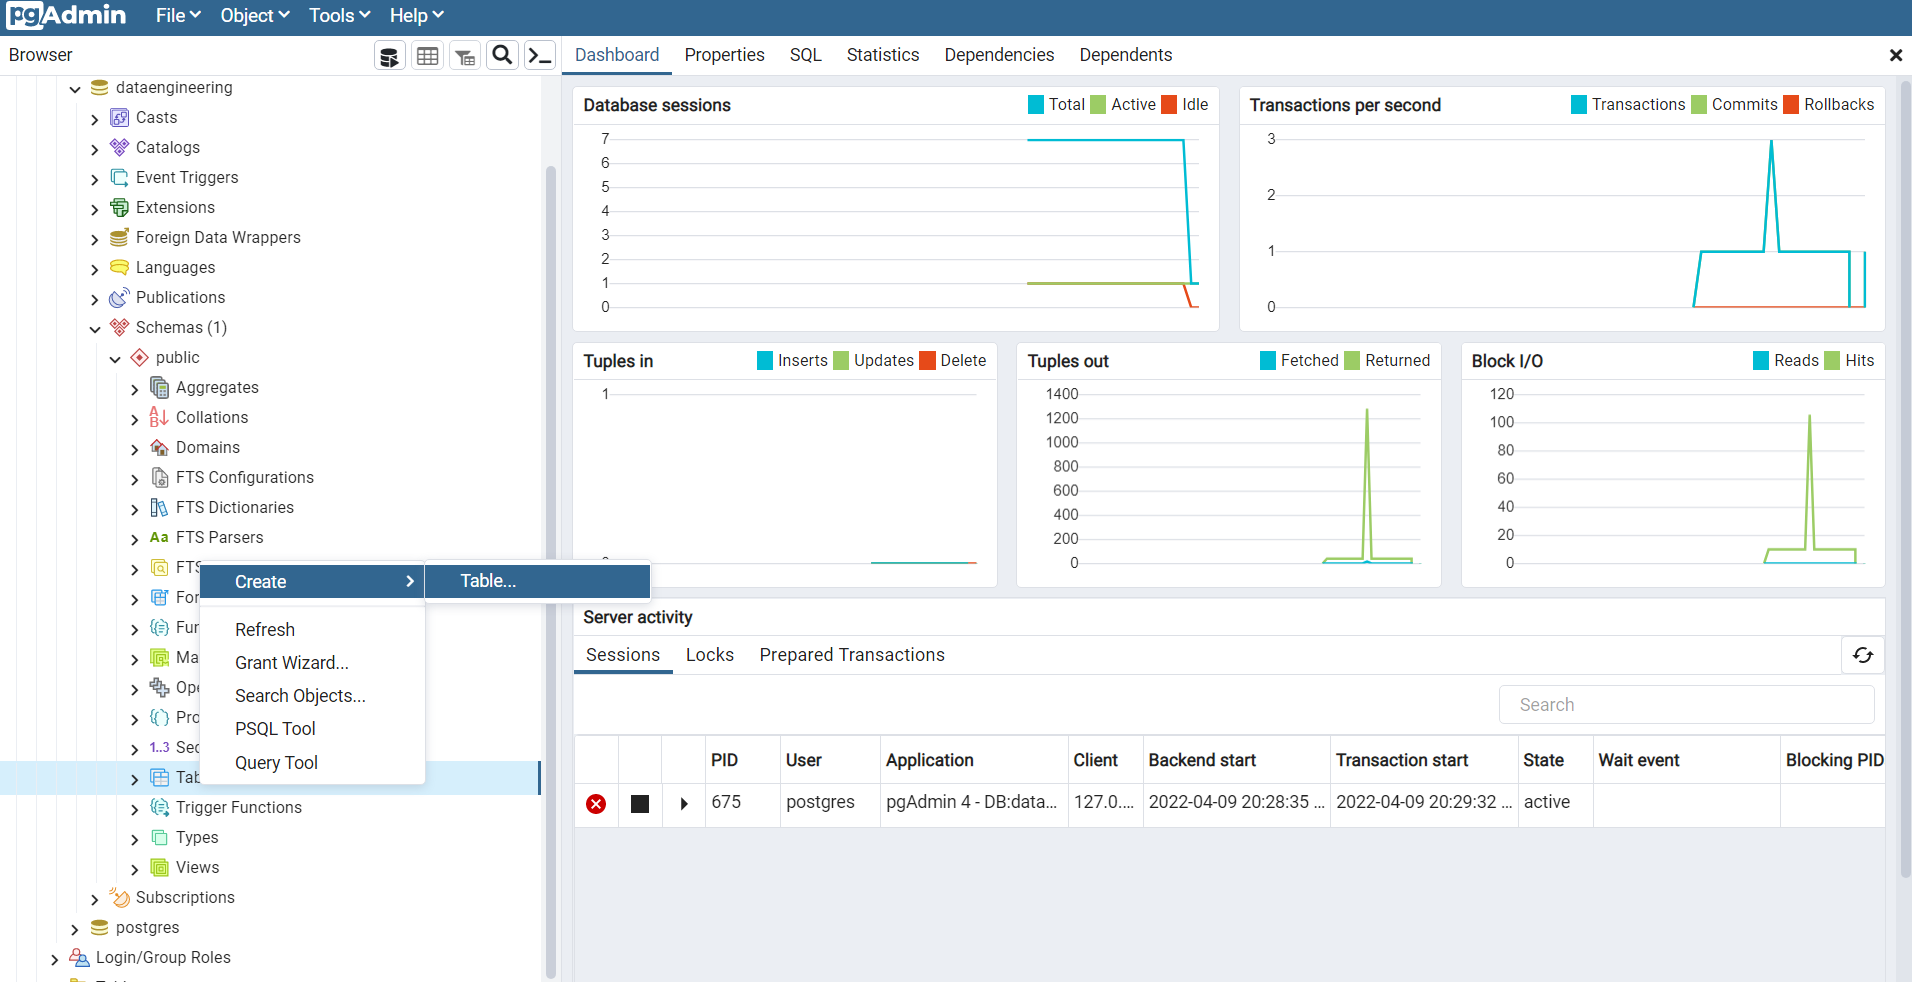
Task: Click the Views node icon
Action: pyautogui.click(x=159, y=868)
